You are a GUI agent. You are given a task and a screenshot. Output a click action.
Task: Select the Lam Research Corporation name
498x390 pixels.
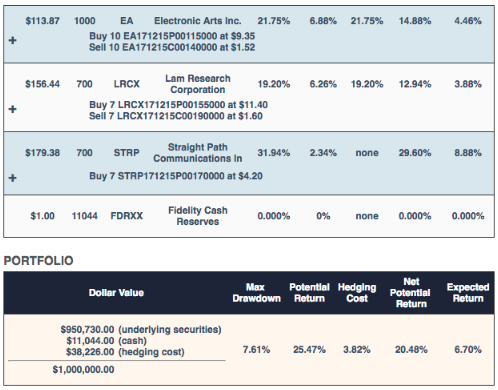[198, 84]
